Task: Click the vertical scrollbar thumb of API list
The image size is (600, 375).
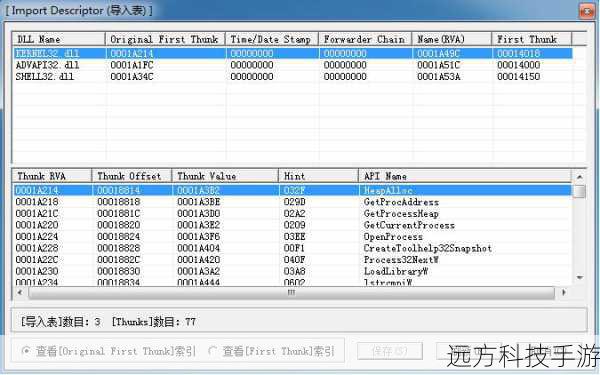Action: point(580,191)
